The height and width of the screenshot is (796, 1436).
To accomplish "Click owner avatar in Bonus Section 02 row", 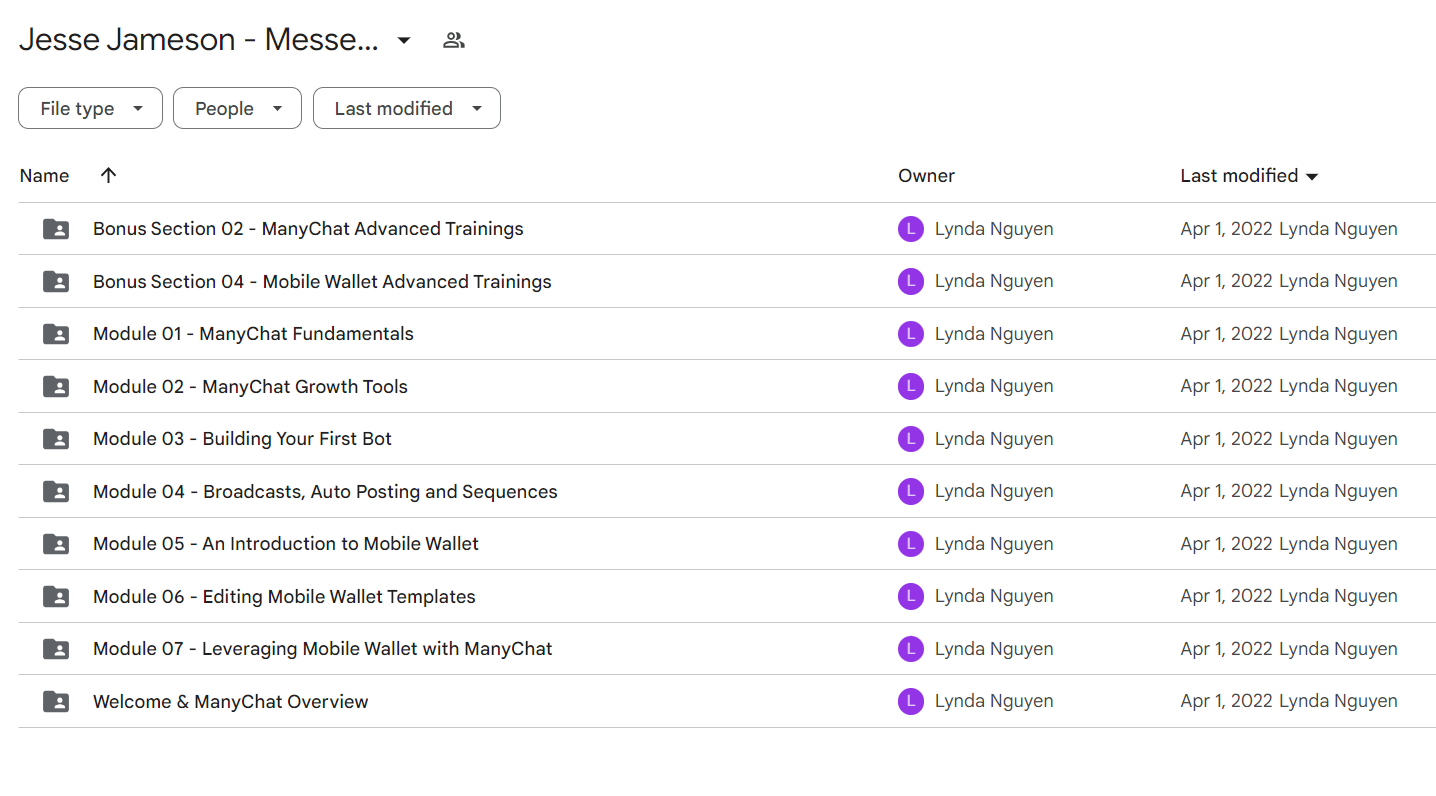I will click(911, 229).
